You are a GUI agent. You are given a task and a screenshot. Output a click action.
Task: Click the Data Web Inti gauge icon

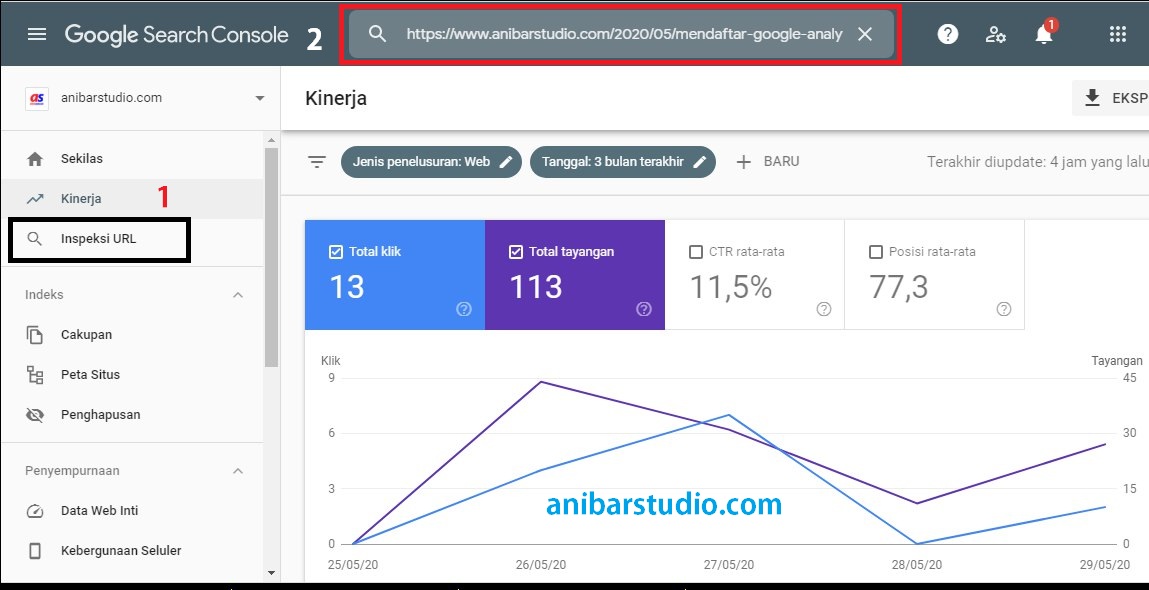[34, 511]
